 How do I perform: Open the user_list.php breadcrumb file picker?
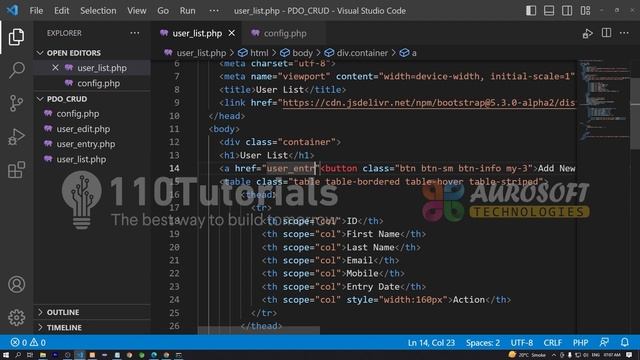point(195,53)
